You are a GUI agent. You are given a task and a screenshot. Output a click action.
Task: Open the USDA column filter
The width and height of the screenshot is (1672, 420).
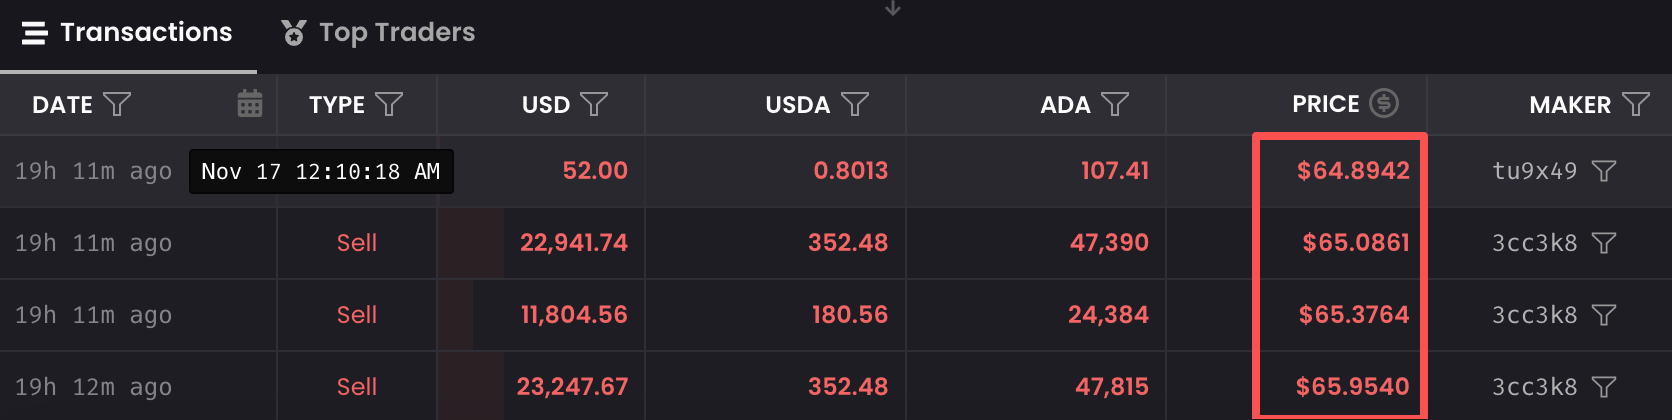[x=855, y=104]
